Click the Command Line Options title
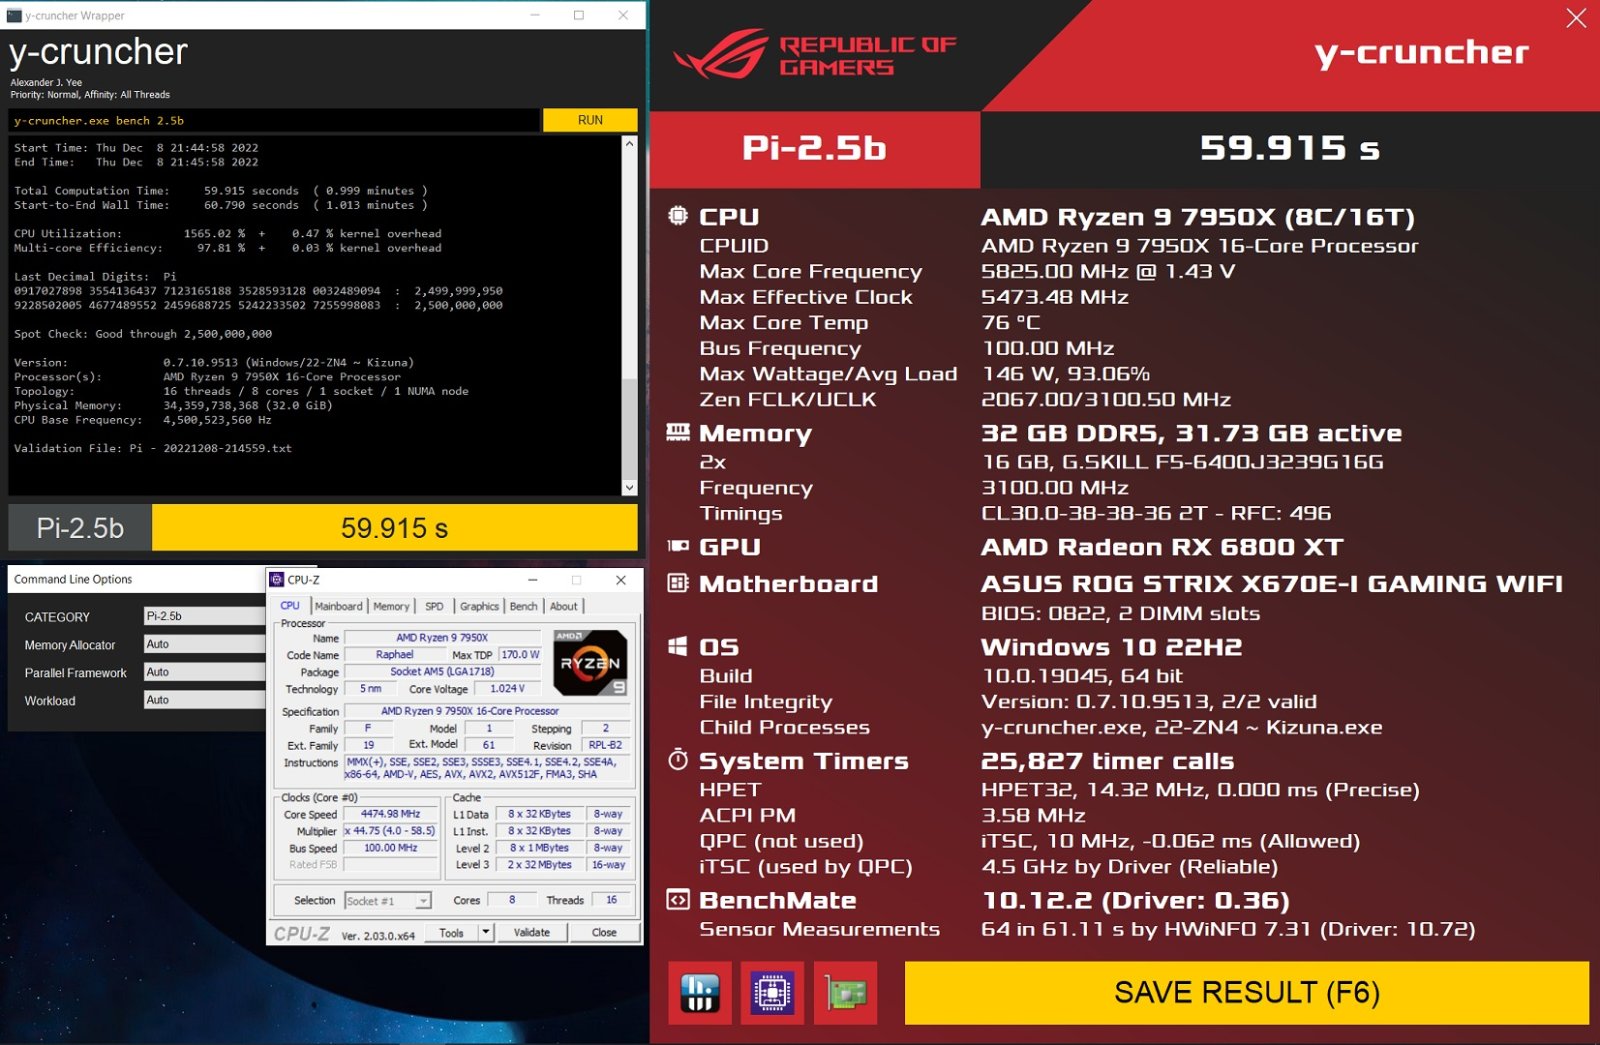The image size is (1600, 1045). [x=73, y=579]
